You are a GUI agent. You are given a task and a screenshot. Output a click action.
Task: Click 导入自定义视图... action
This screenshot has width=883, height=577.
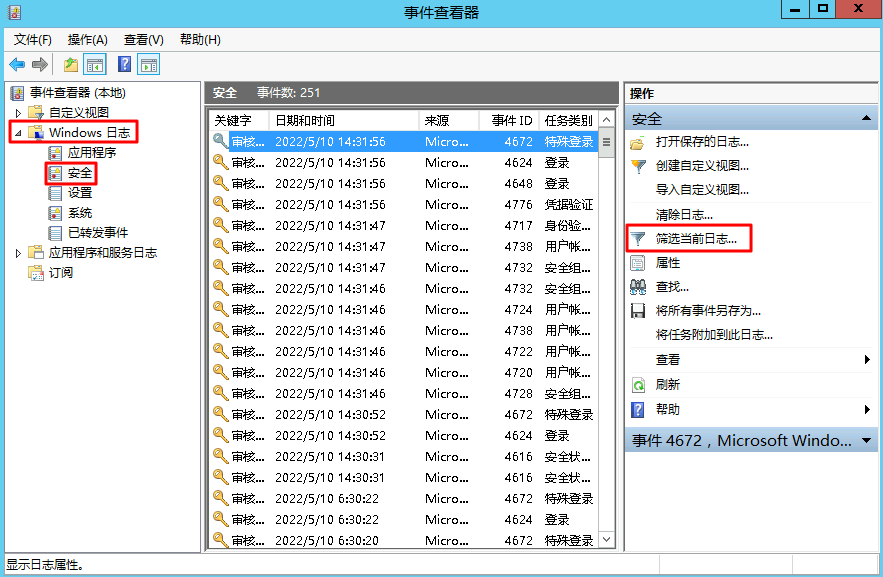click(702, 190)
